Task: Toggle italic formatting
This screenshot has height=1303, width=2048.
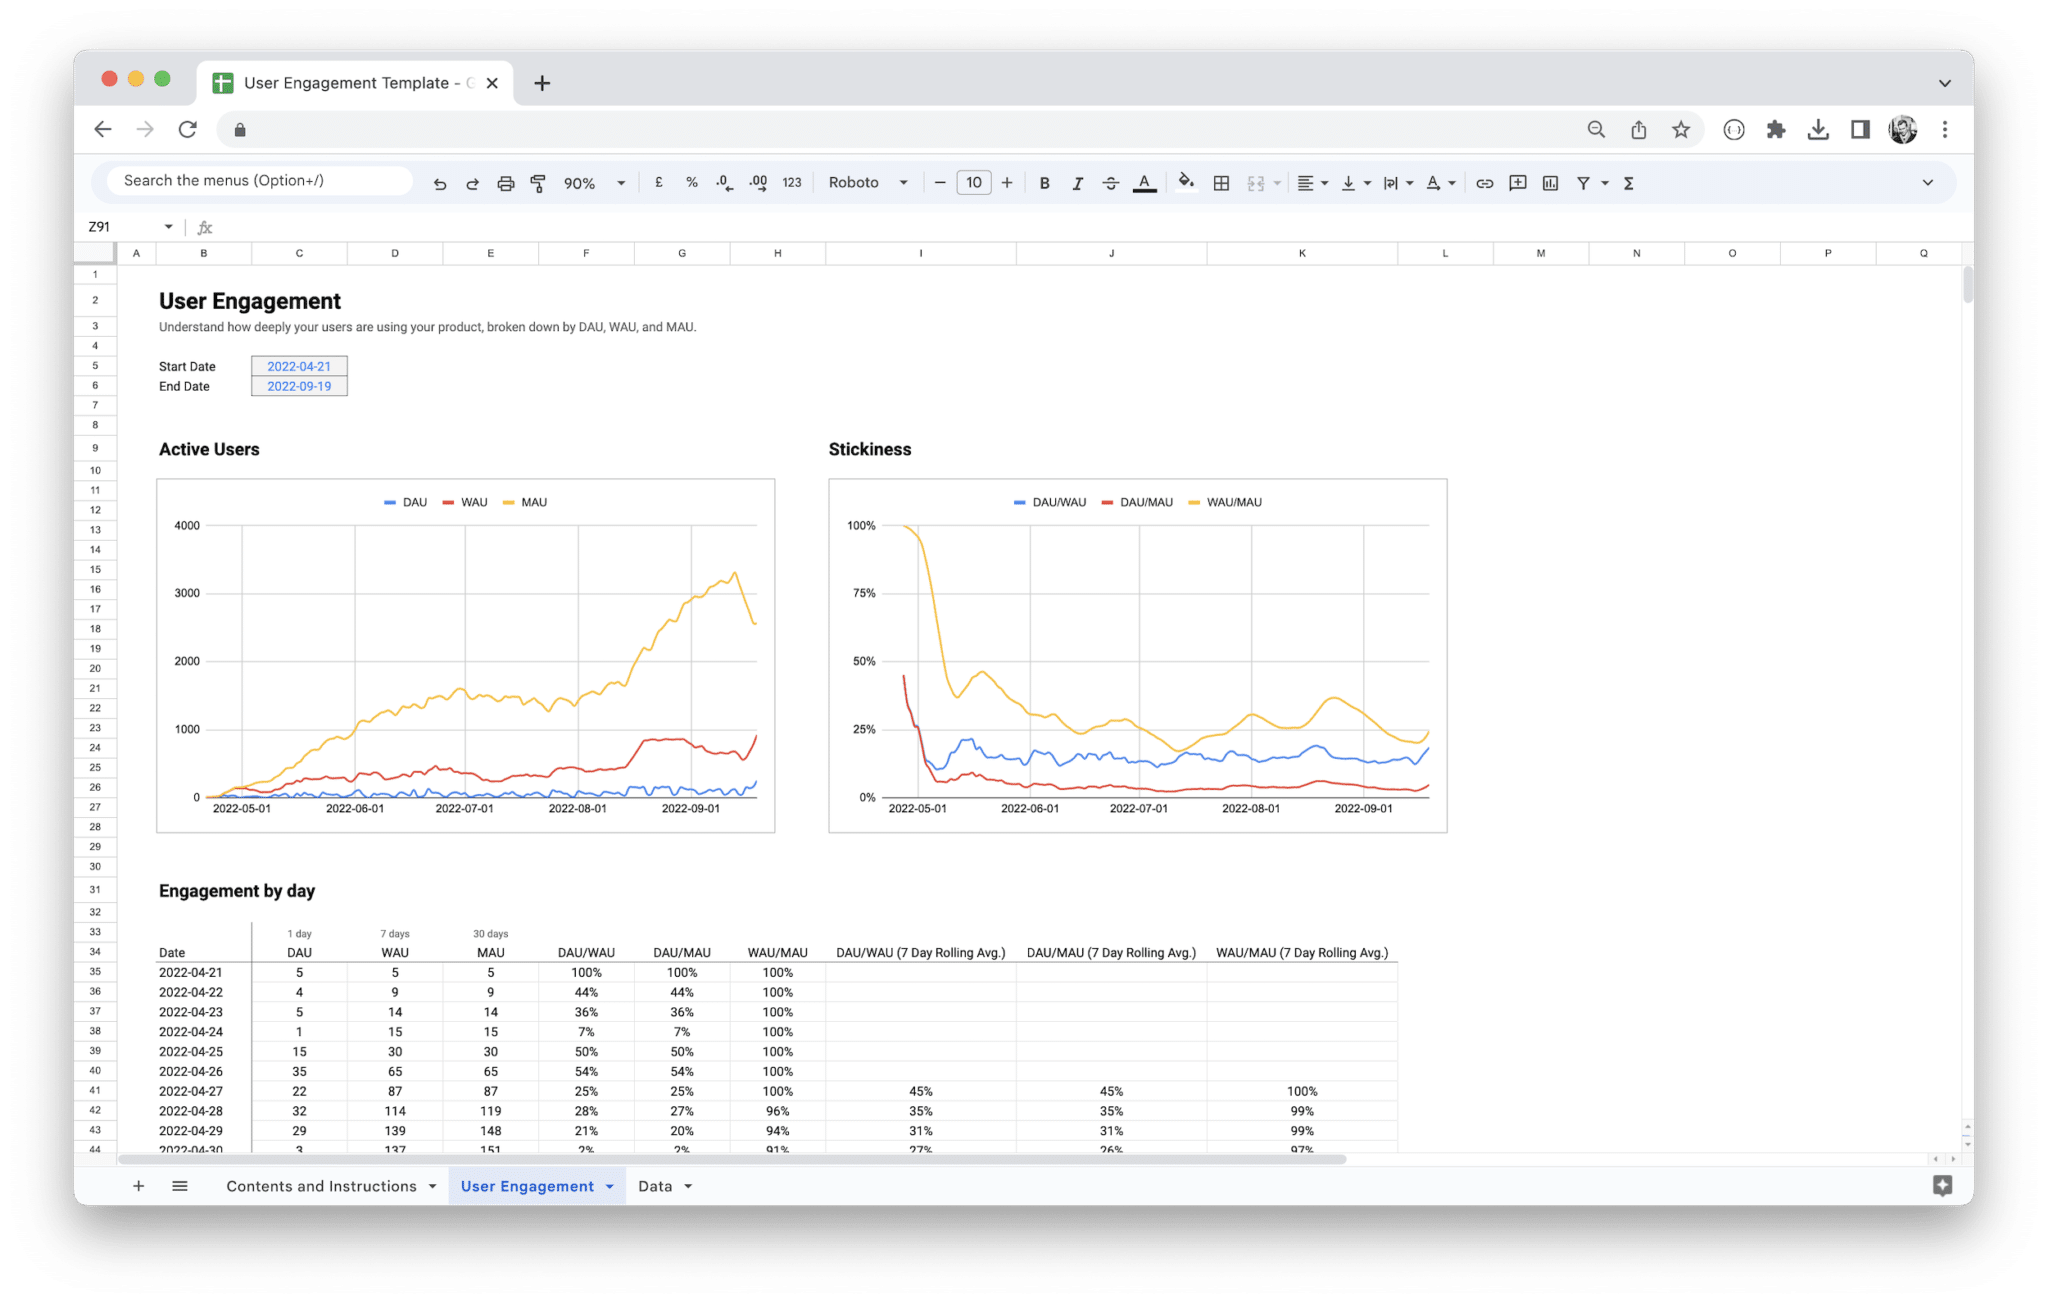Action: pos(1077,182)
